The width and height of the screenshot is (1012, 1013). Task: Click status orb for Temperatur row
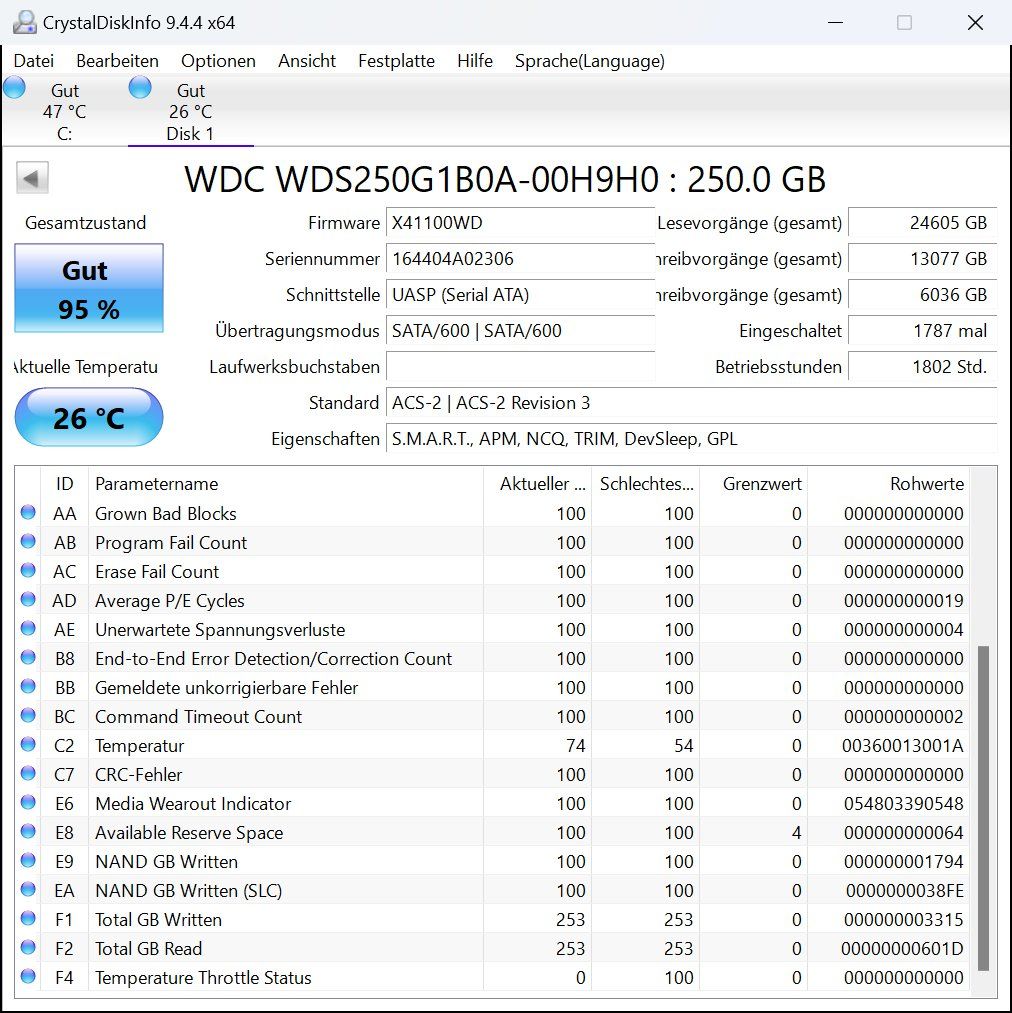[x=28, y=745]
